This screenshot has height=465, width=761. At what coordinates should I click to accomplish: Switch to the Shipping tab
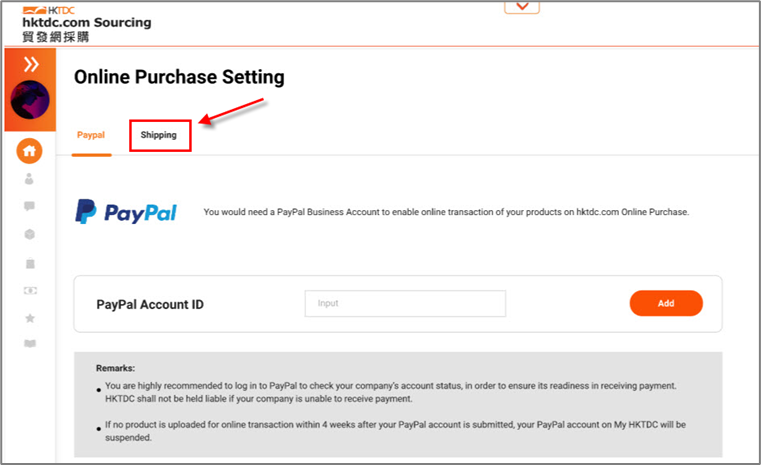[159, 135]
